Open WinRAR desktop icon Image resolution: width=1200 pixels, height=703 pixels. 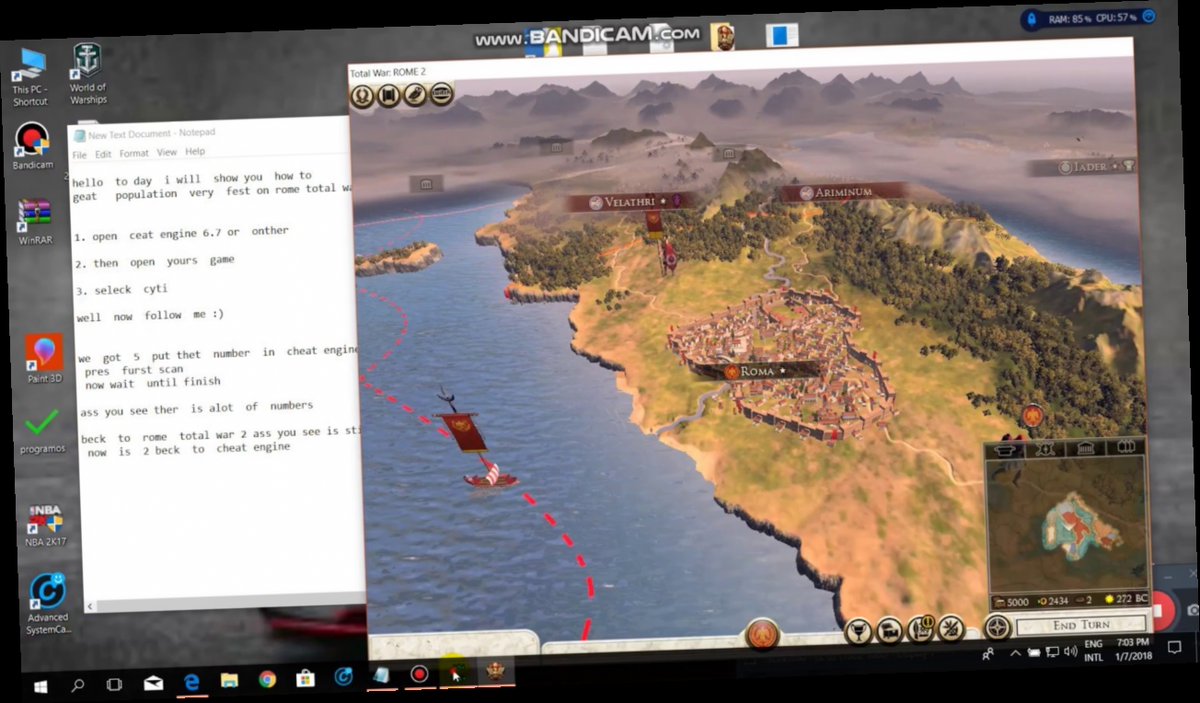pos(36,222)
